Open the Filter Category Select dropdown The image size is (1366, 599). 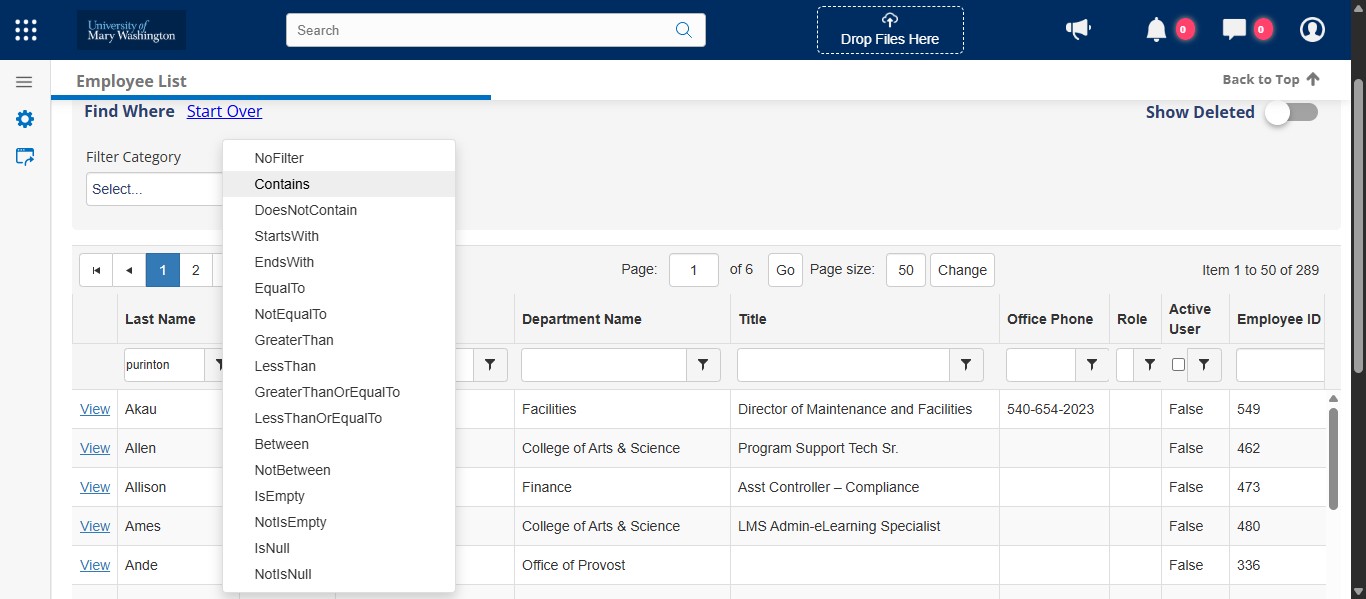pos(155,189)
